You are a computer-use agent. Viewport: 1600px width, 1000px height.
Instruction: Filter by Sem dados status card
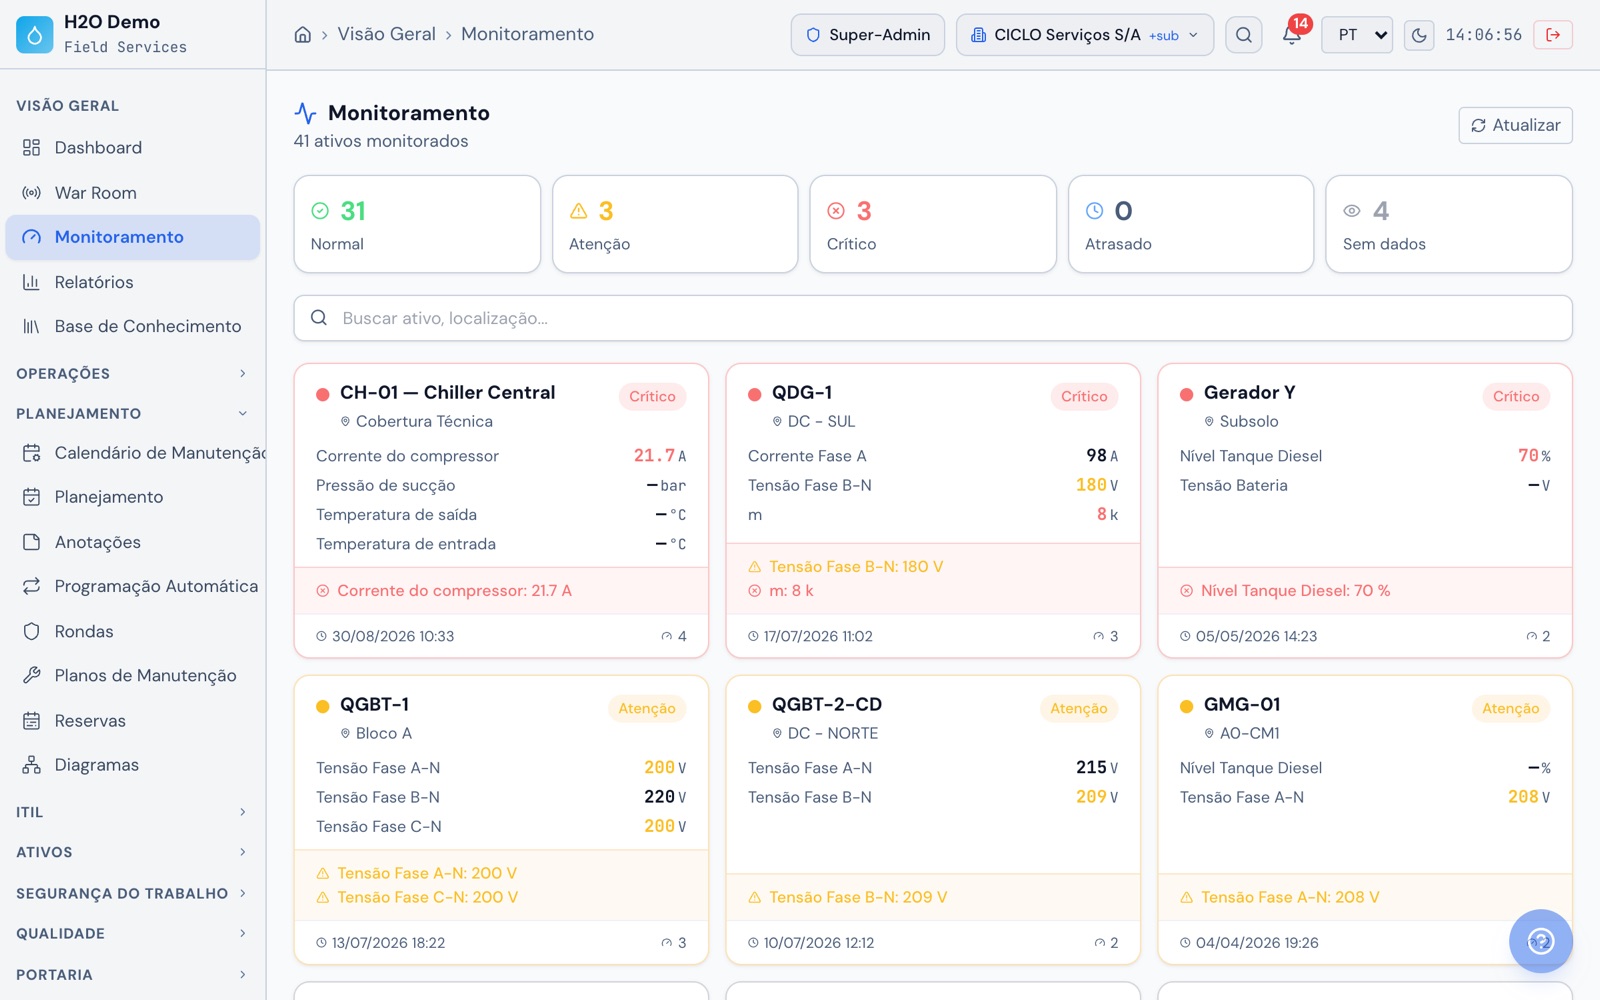(x=1449, y=224)
